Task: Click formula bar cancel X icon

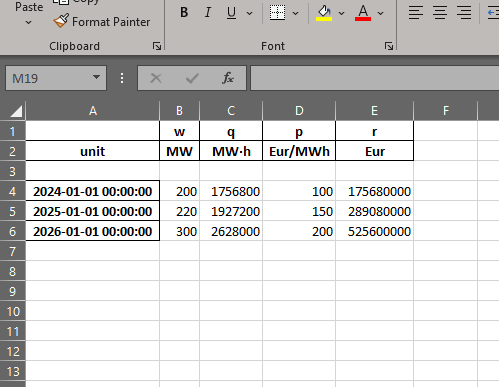Action: coord(156,78)
